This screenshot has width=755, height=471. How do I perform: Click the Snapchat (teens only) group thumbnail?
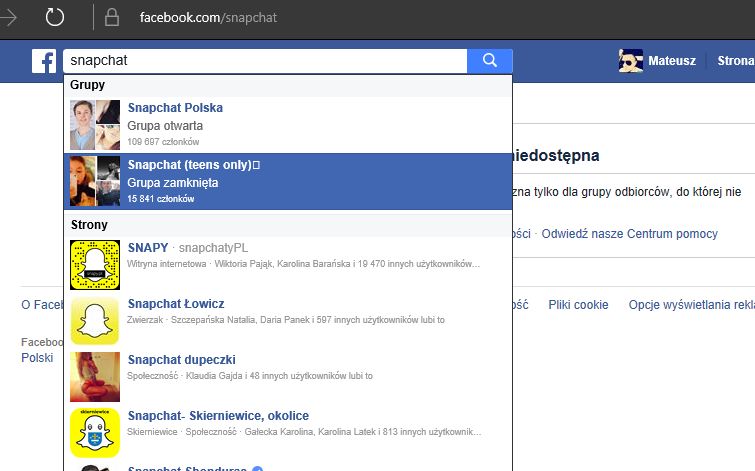(95, 181)
